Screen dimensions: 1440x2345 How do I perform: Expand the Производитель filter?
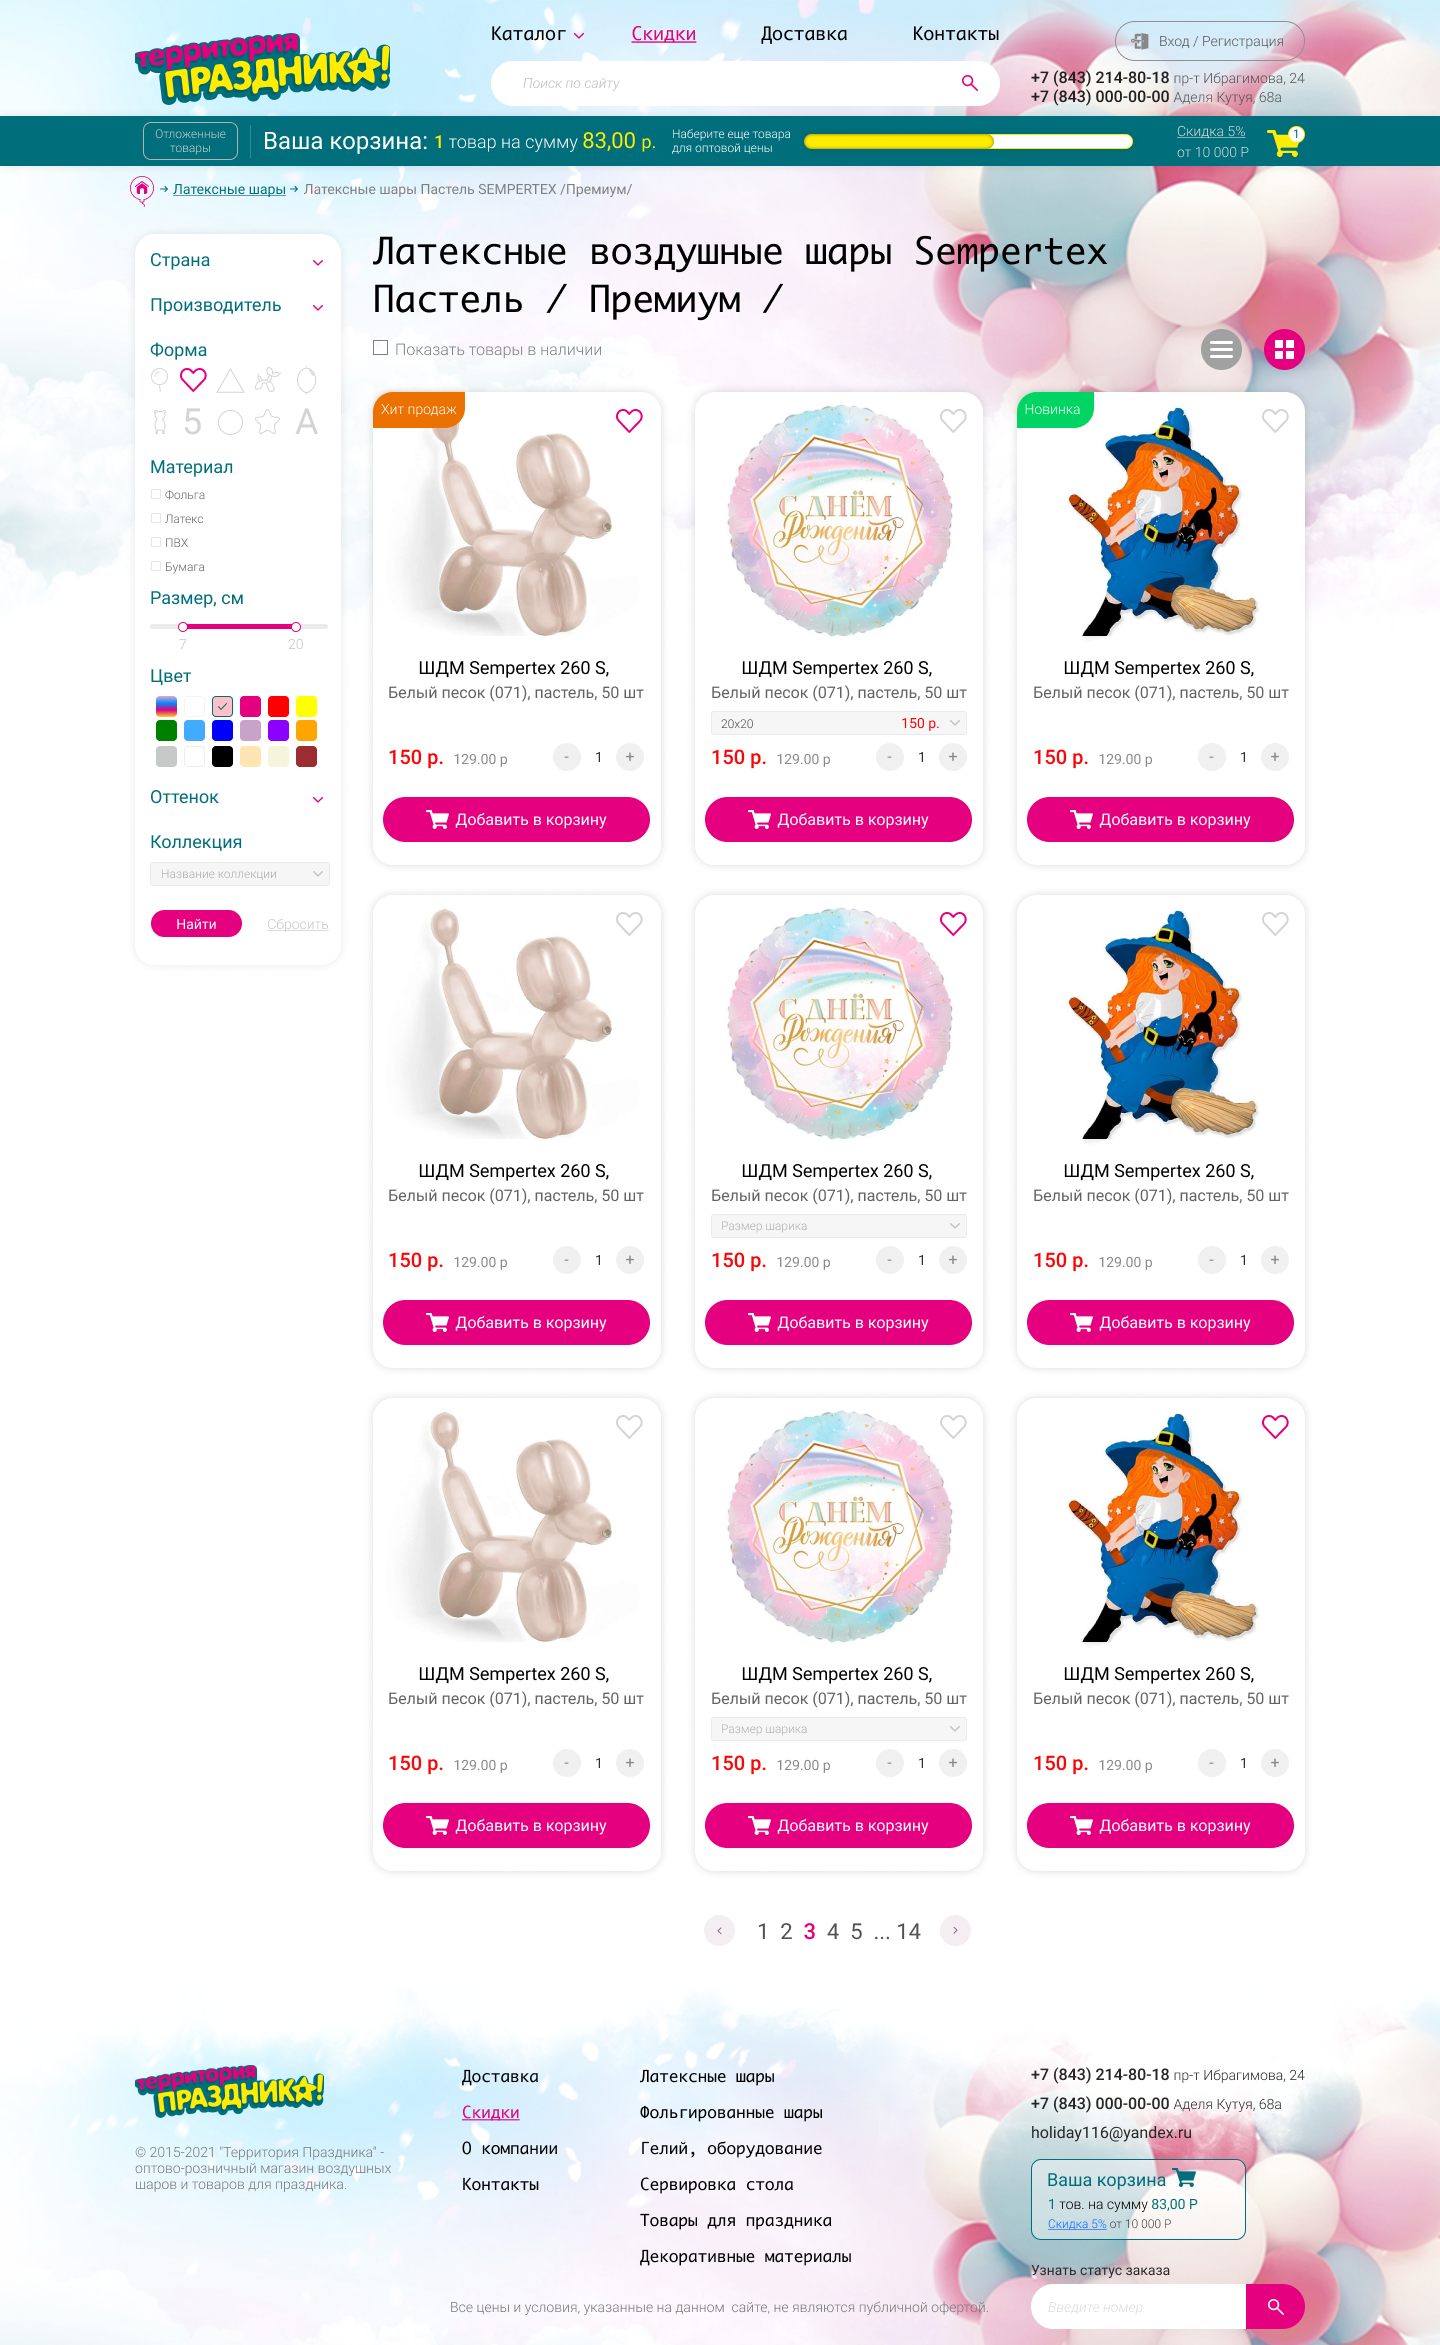coord(237,305)
